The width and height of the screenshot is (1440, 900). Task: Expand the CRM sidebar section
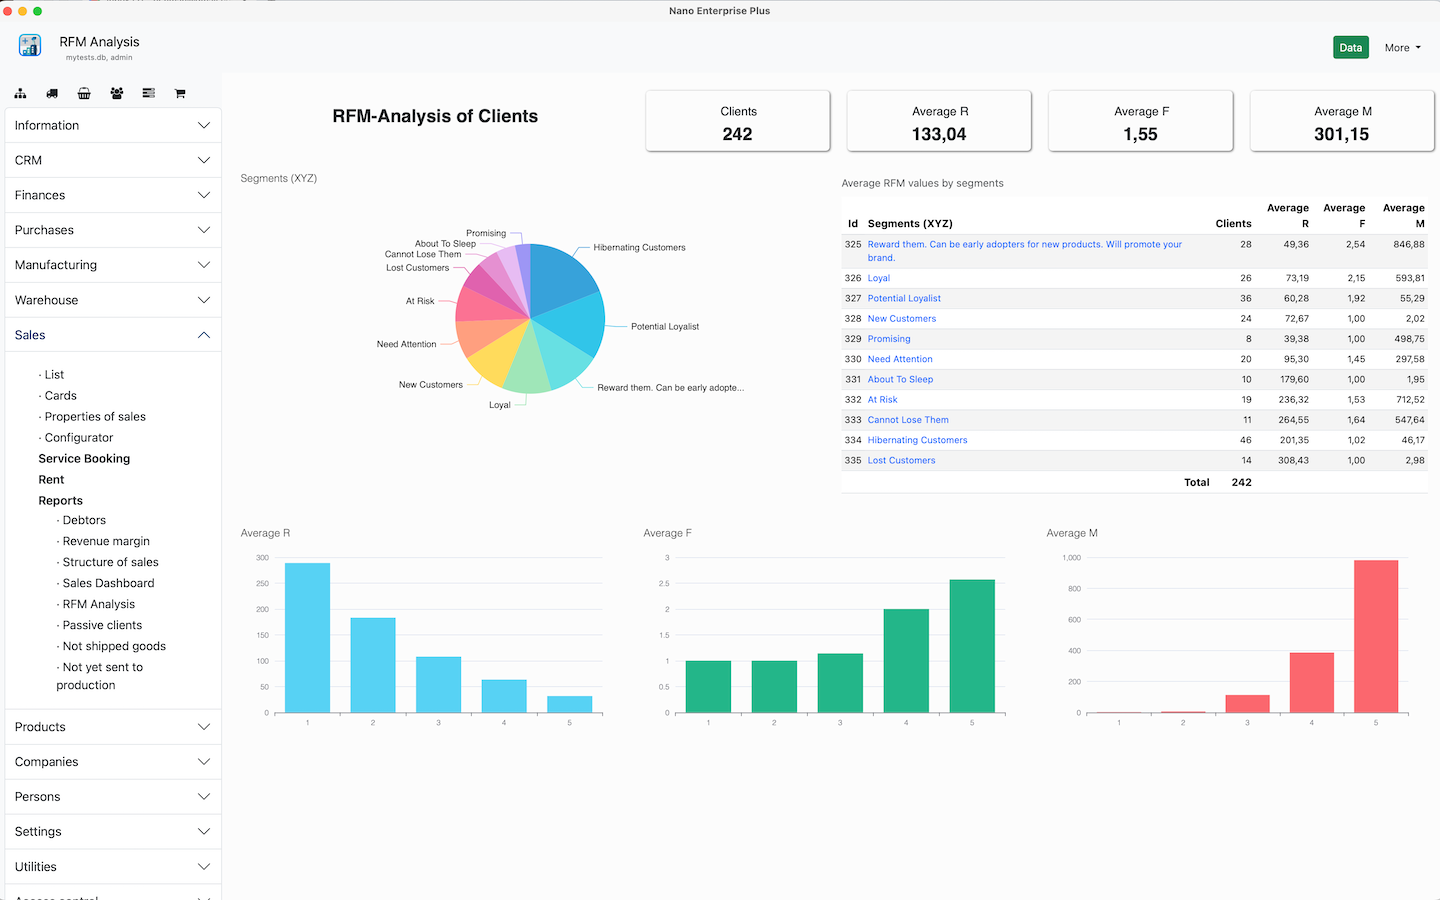113,160
